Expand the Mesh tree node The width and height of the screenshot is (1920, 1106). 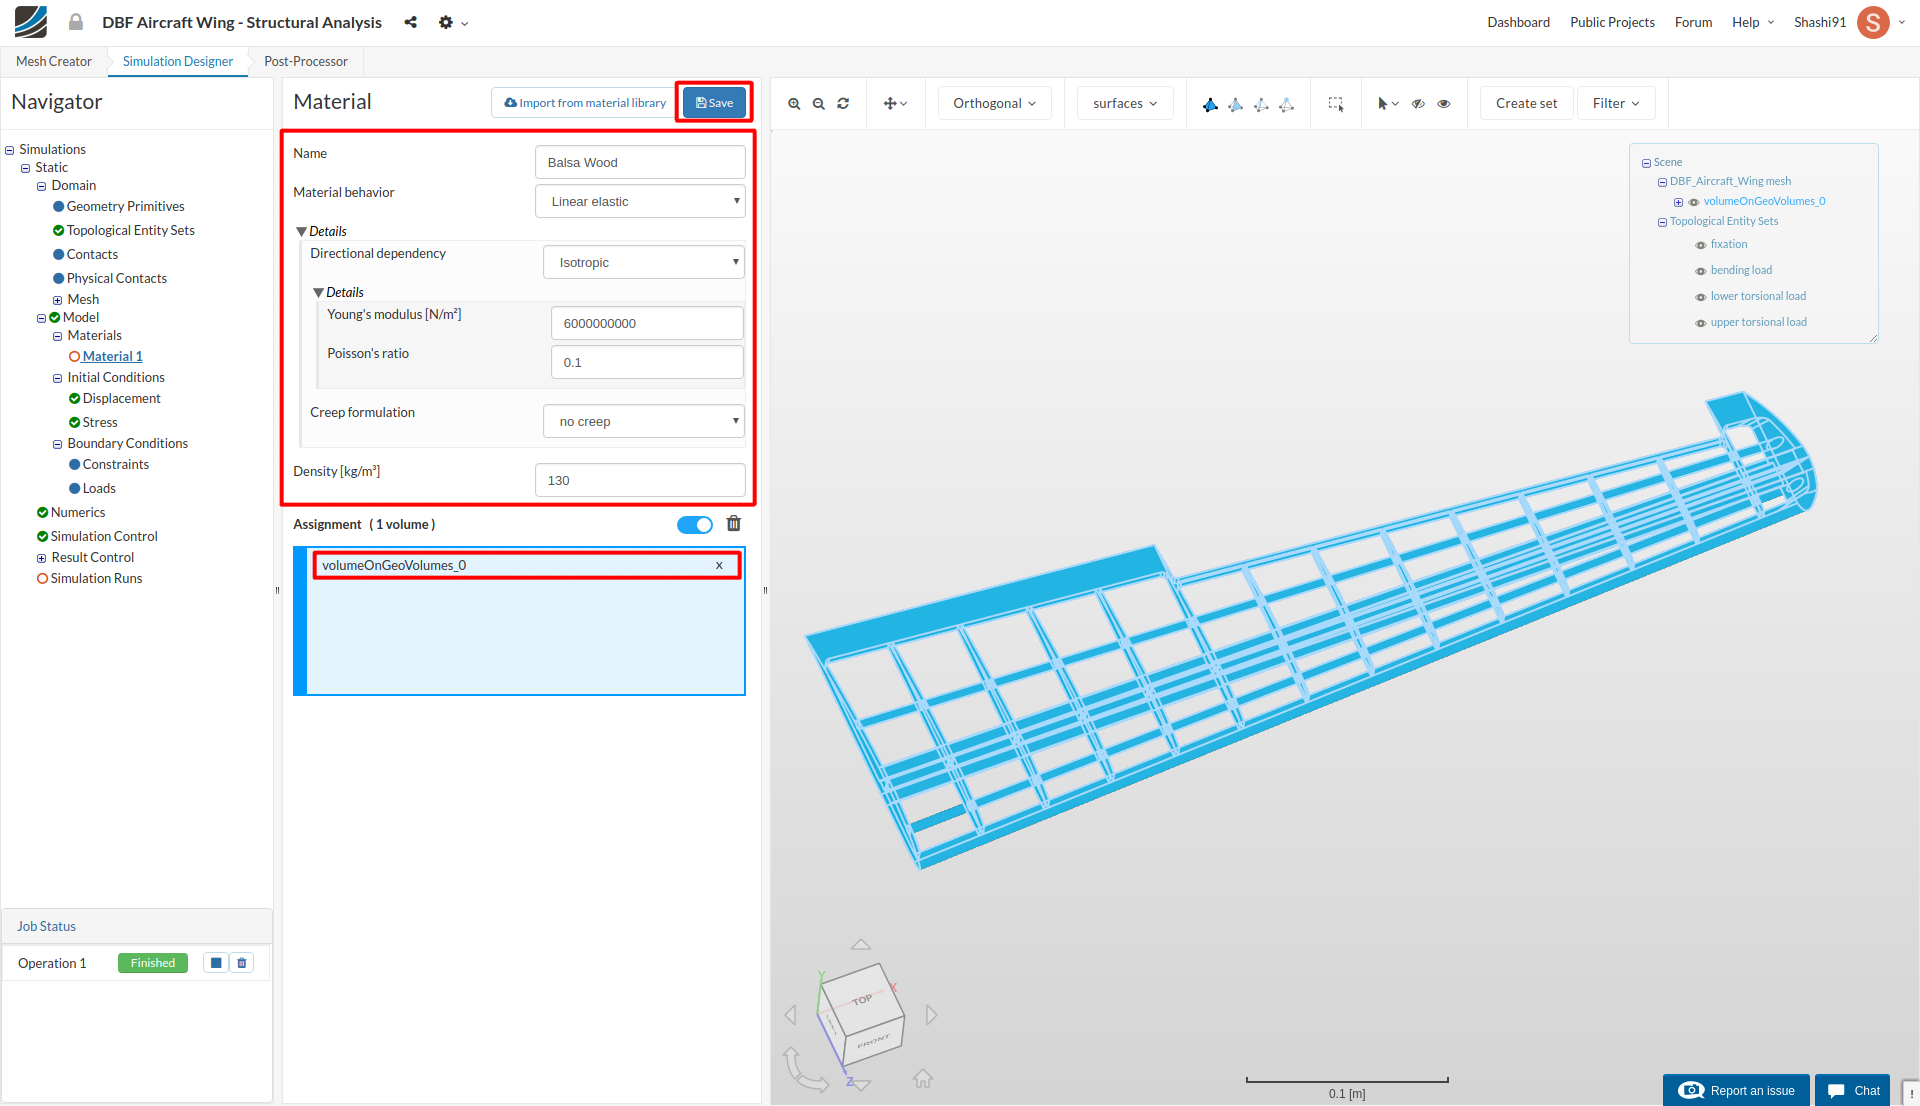coord(57,300)
